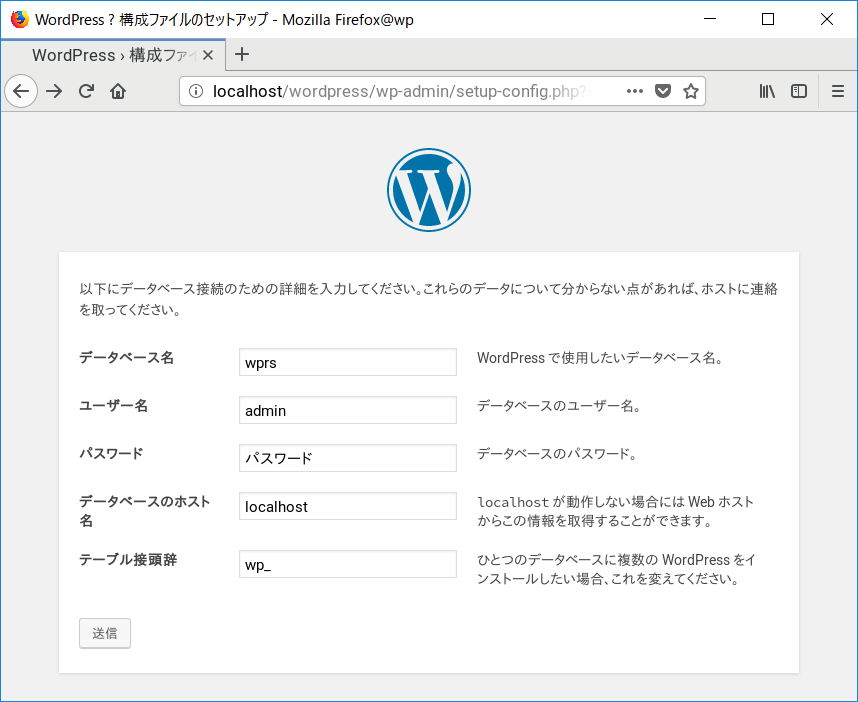Reload the current page
Viewport: 858px width, 702px height.
coord(86,91)
